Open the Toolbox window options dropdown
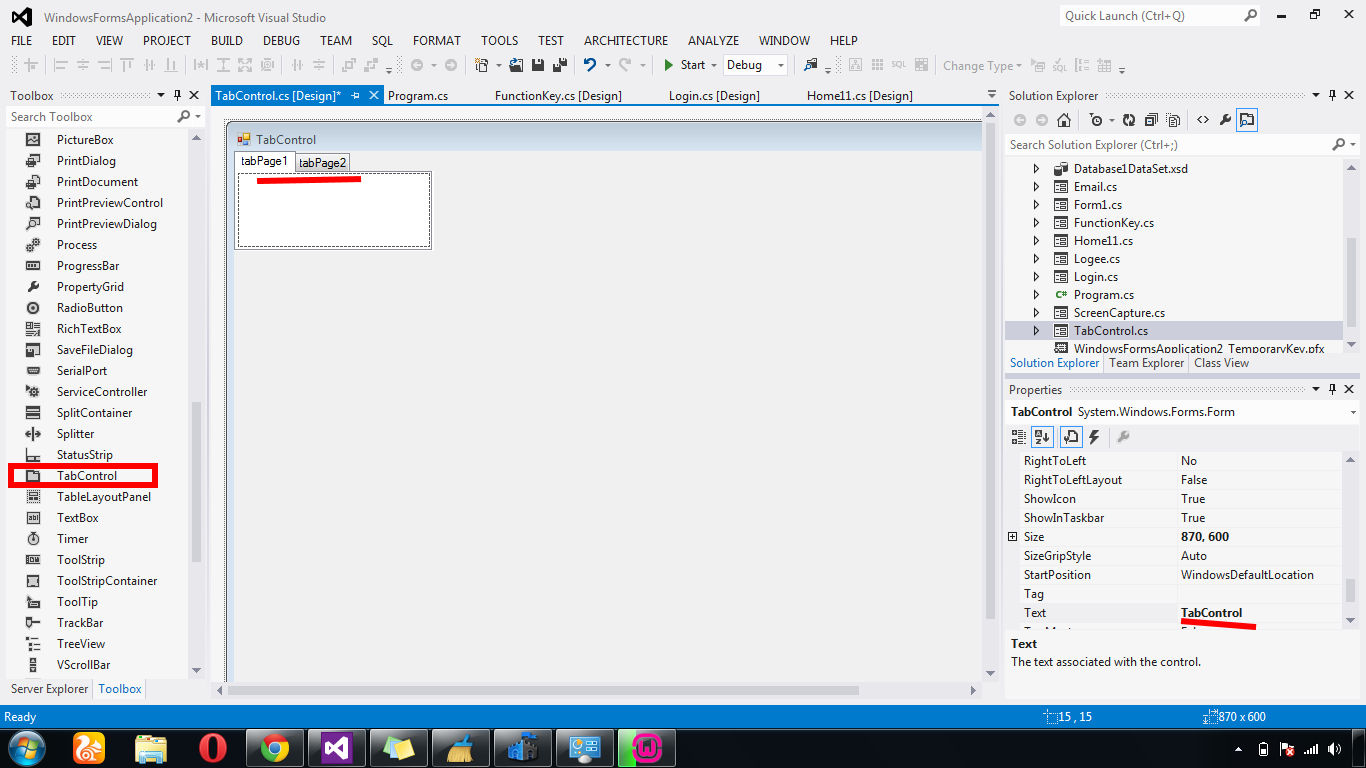This screenshot has width=1366, height=768. click(x=161, y=96)
